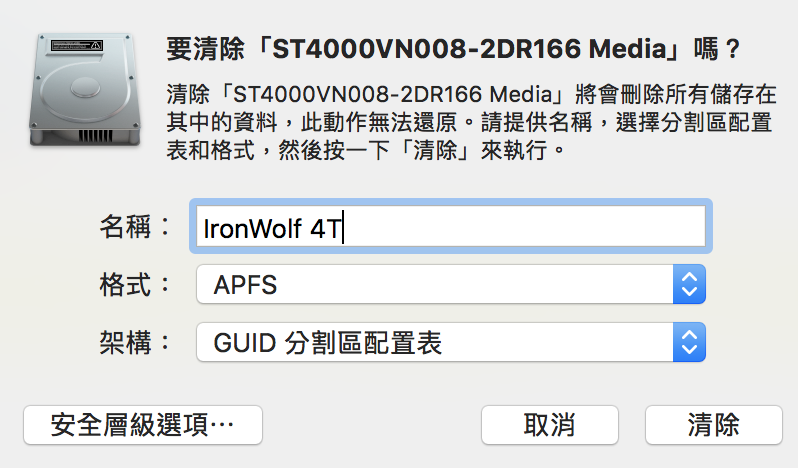Click the 安全層級選項⋯ button

(x=141, y=425)
